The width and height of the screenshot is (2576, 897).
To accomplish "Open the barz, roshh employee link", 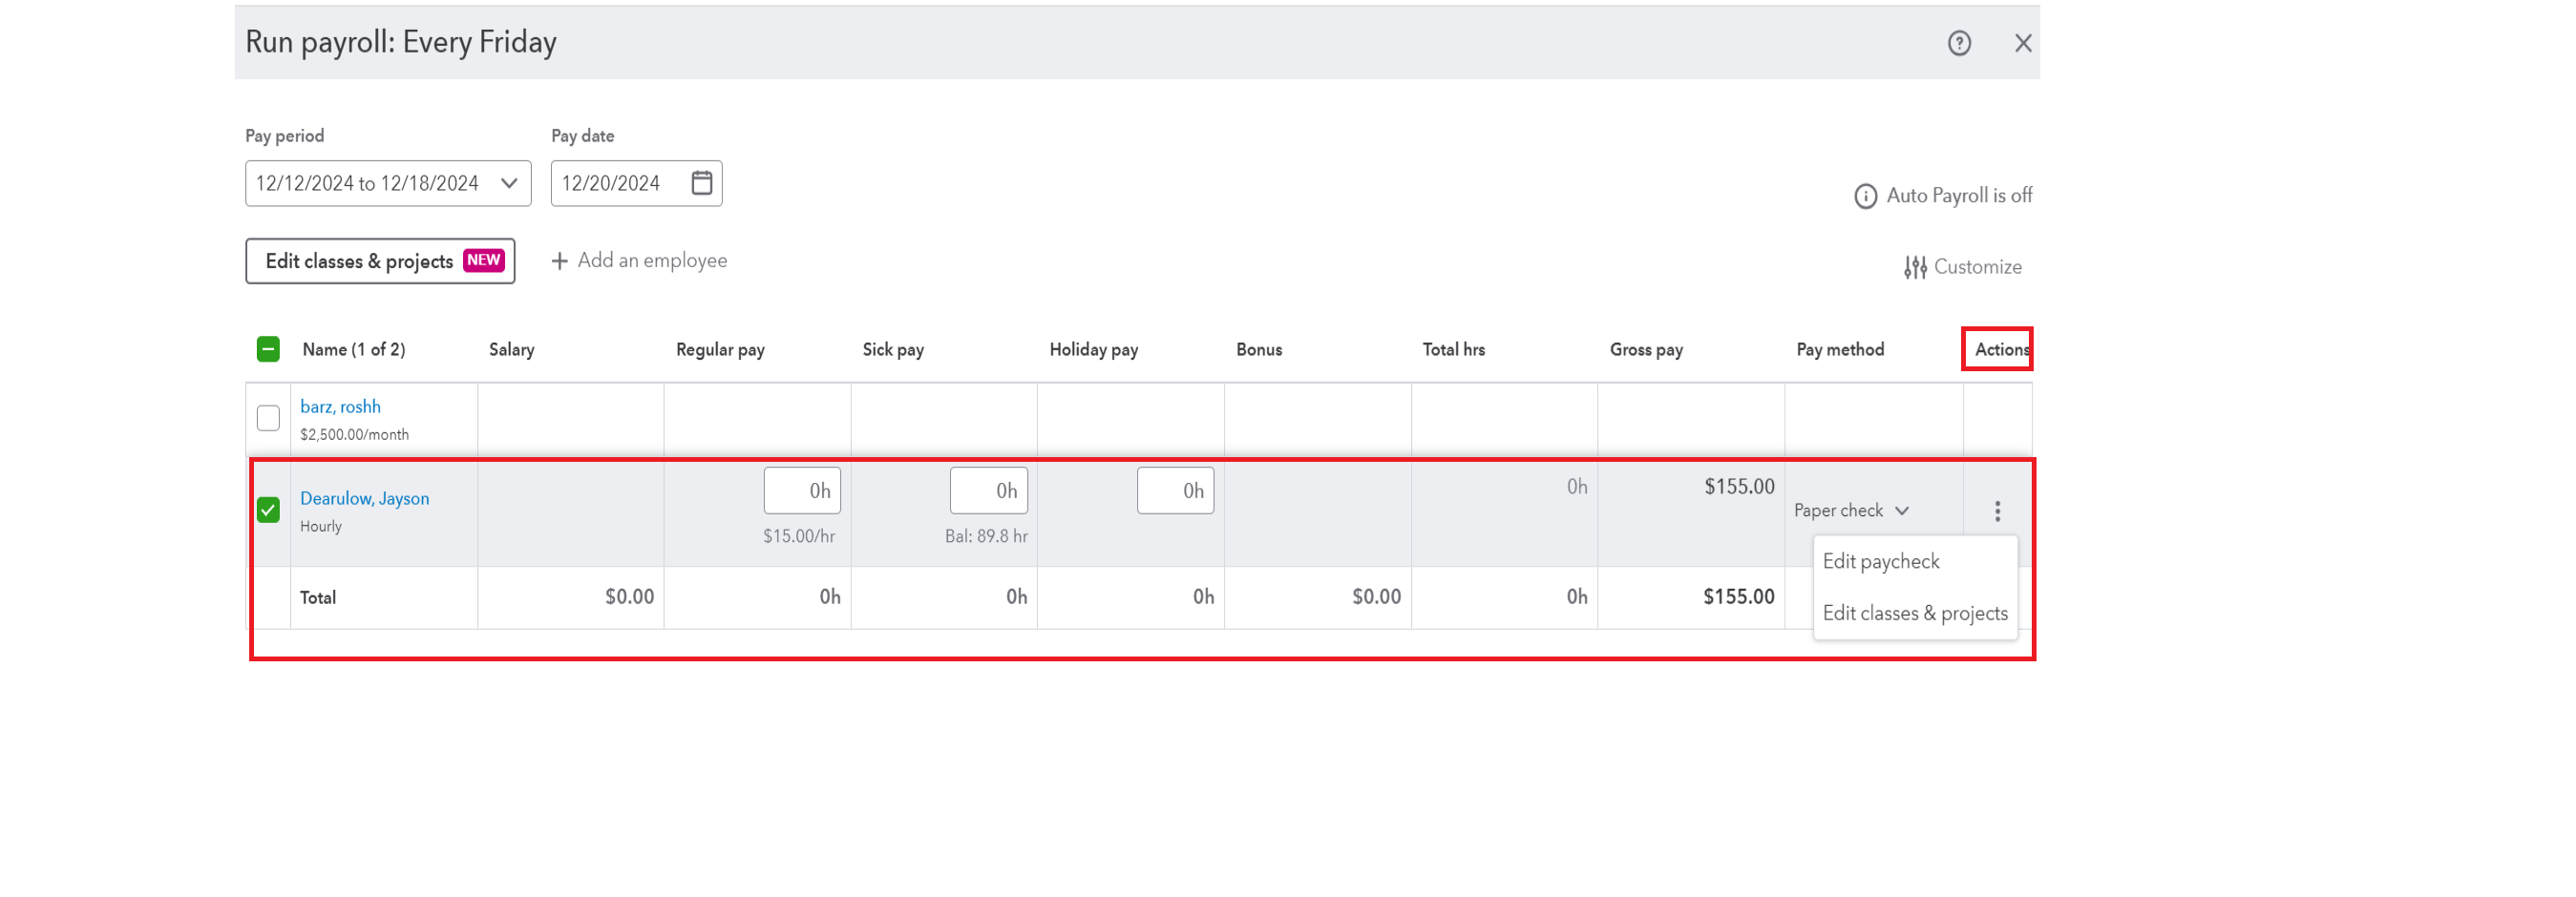I will click(x=340, y=406).
